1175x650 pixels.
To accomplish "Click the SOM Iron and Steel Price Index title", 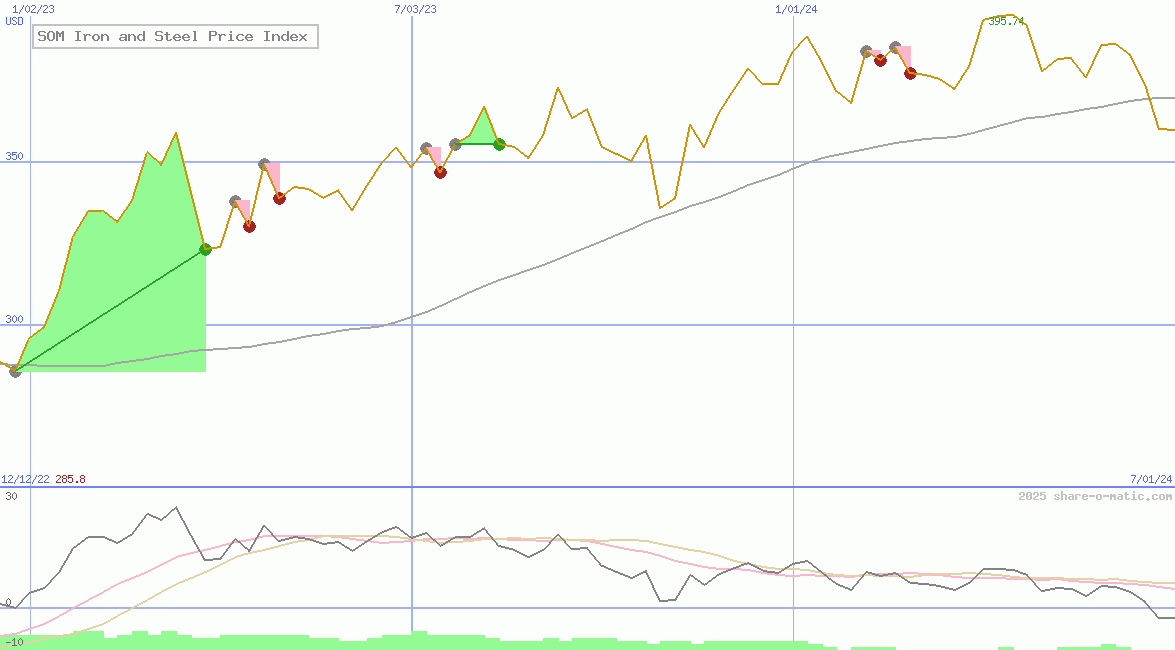I will point(173,37).
